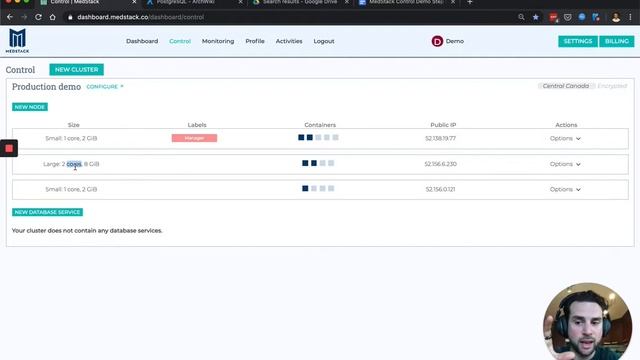This screenshot has height=360, width=640.
Task: Close the PostgreSQL ArchWiki tab
Action: click(240, 2)
